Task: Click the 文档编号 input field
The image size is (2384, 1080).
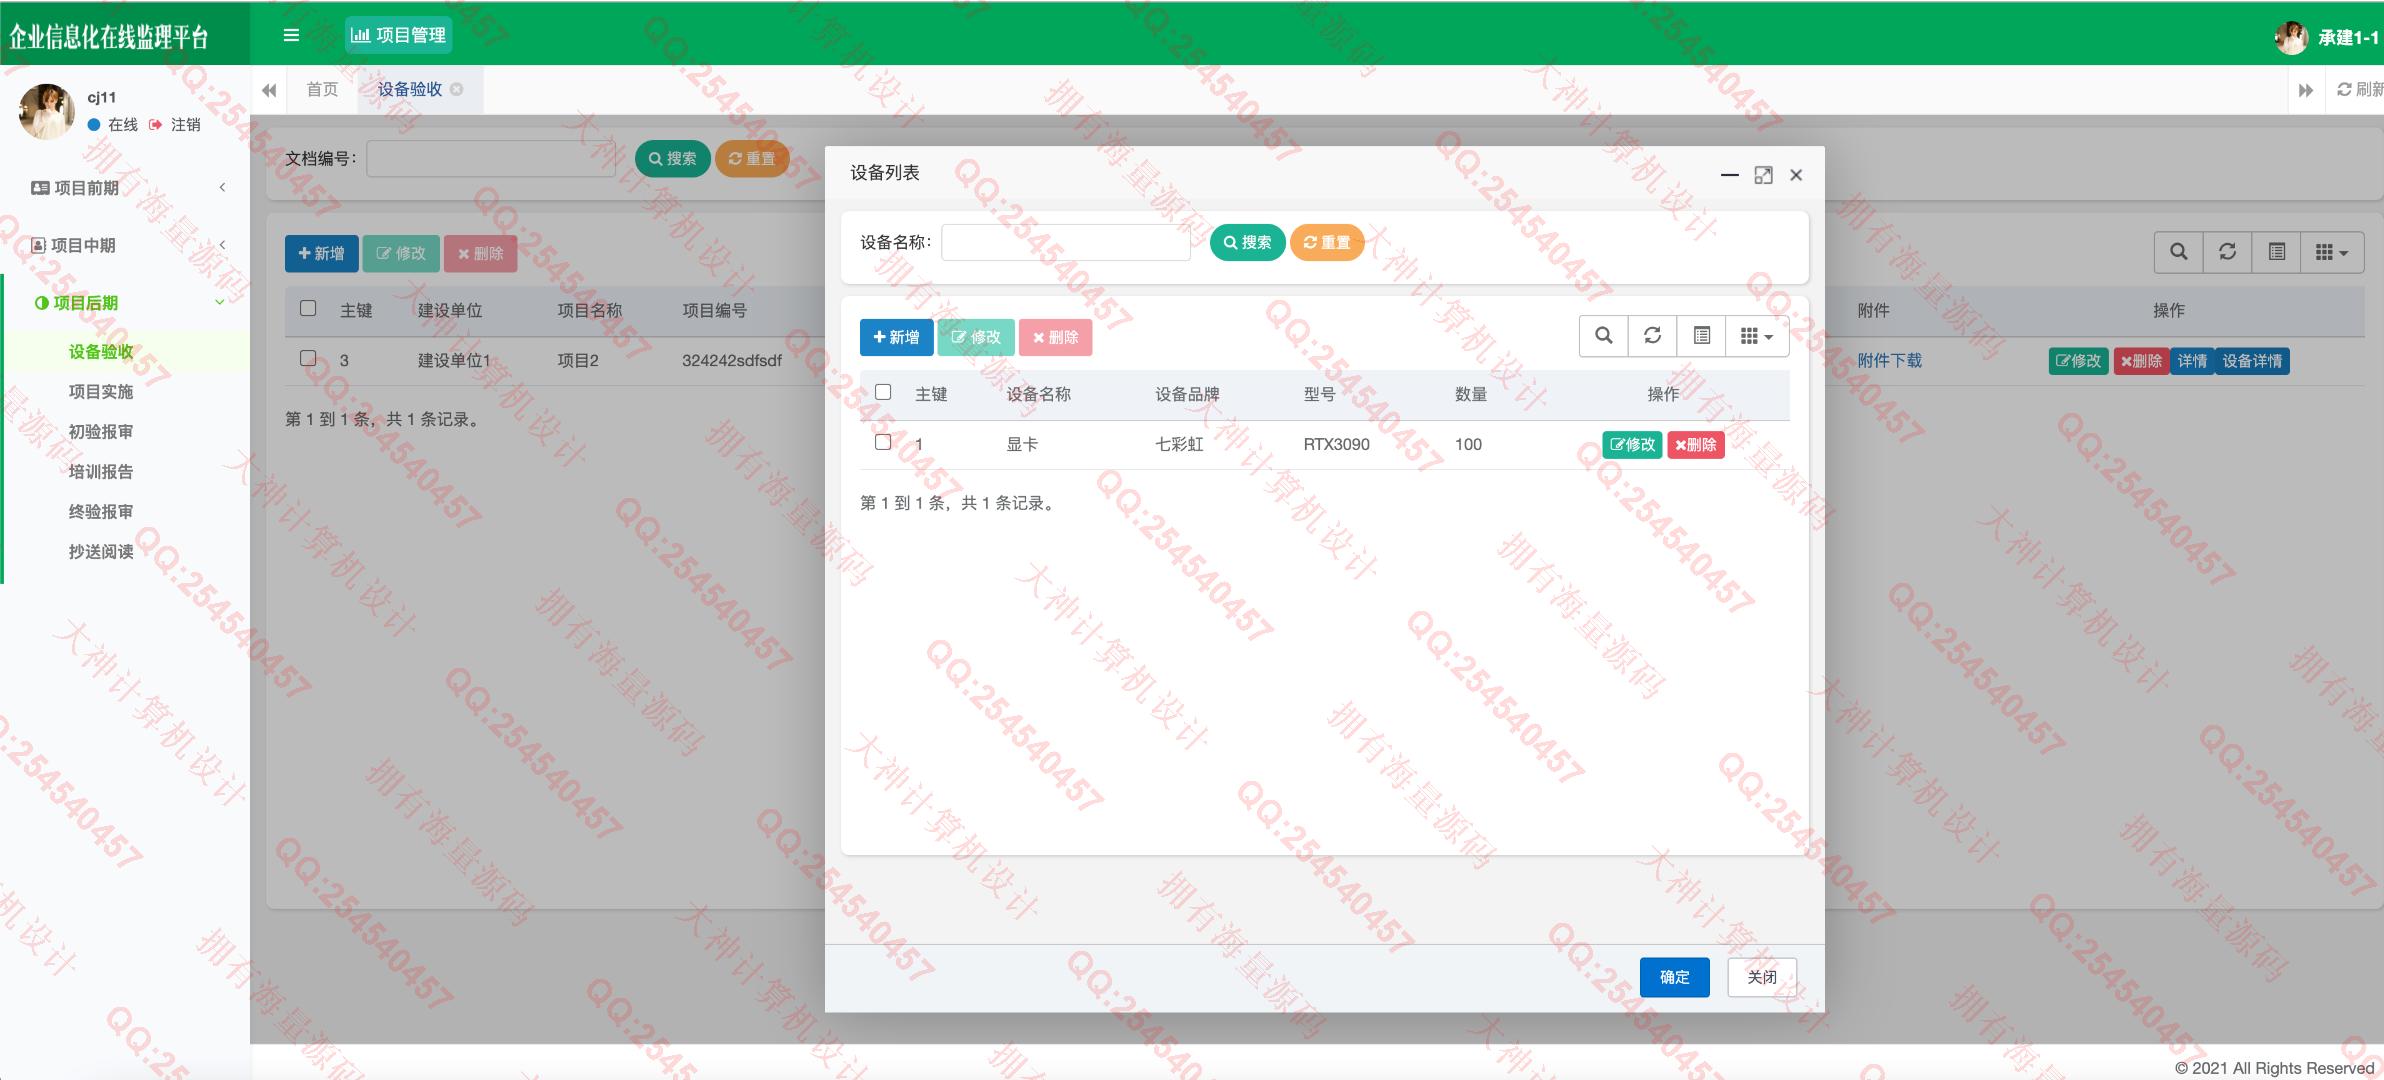Action: (491, 158)
